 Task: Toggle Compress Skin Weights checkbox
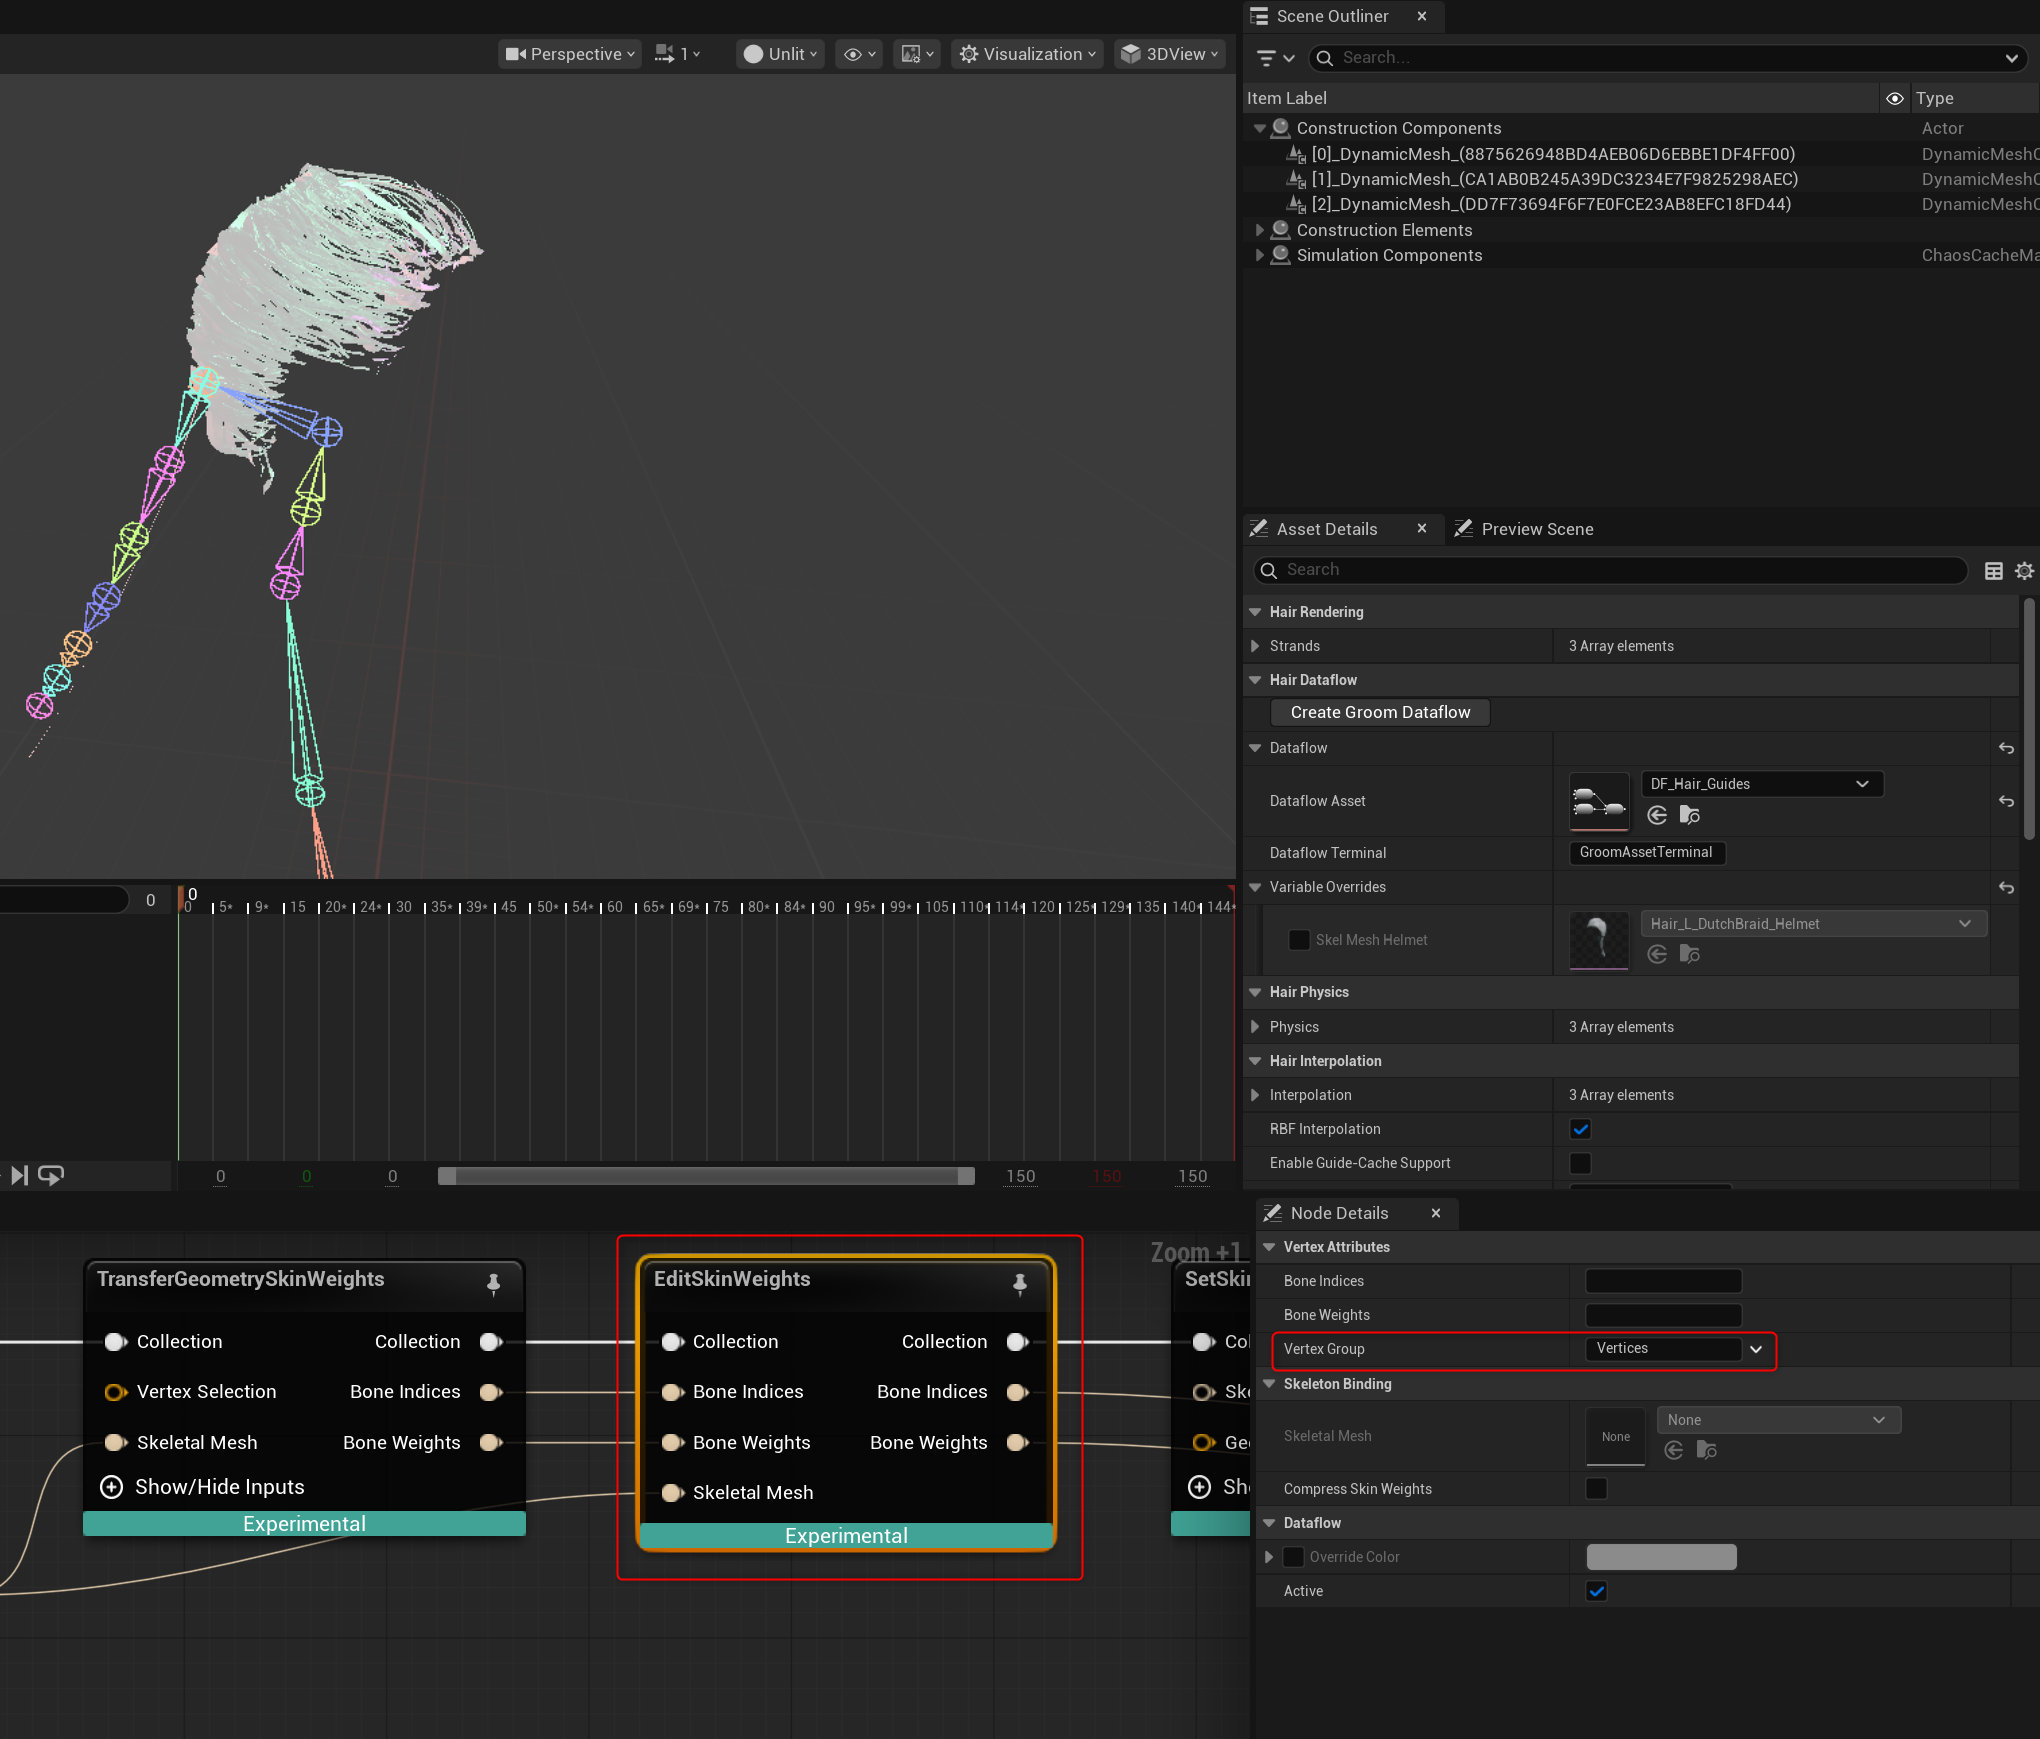tap(1596, 1489)
